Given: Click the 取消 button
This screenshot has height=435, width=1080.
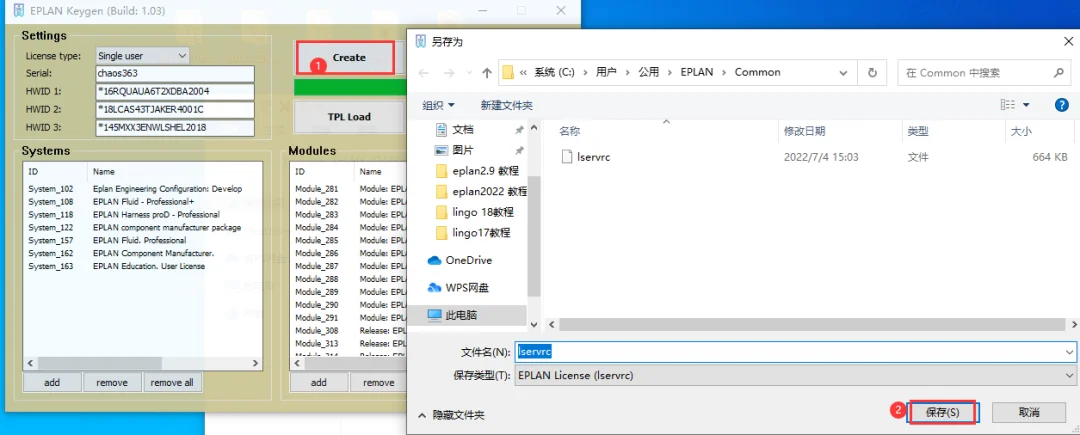Looking at the screenshot, I should pos(1028,412).
